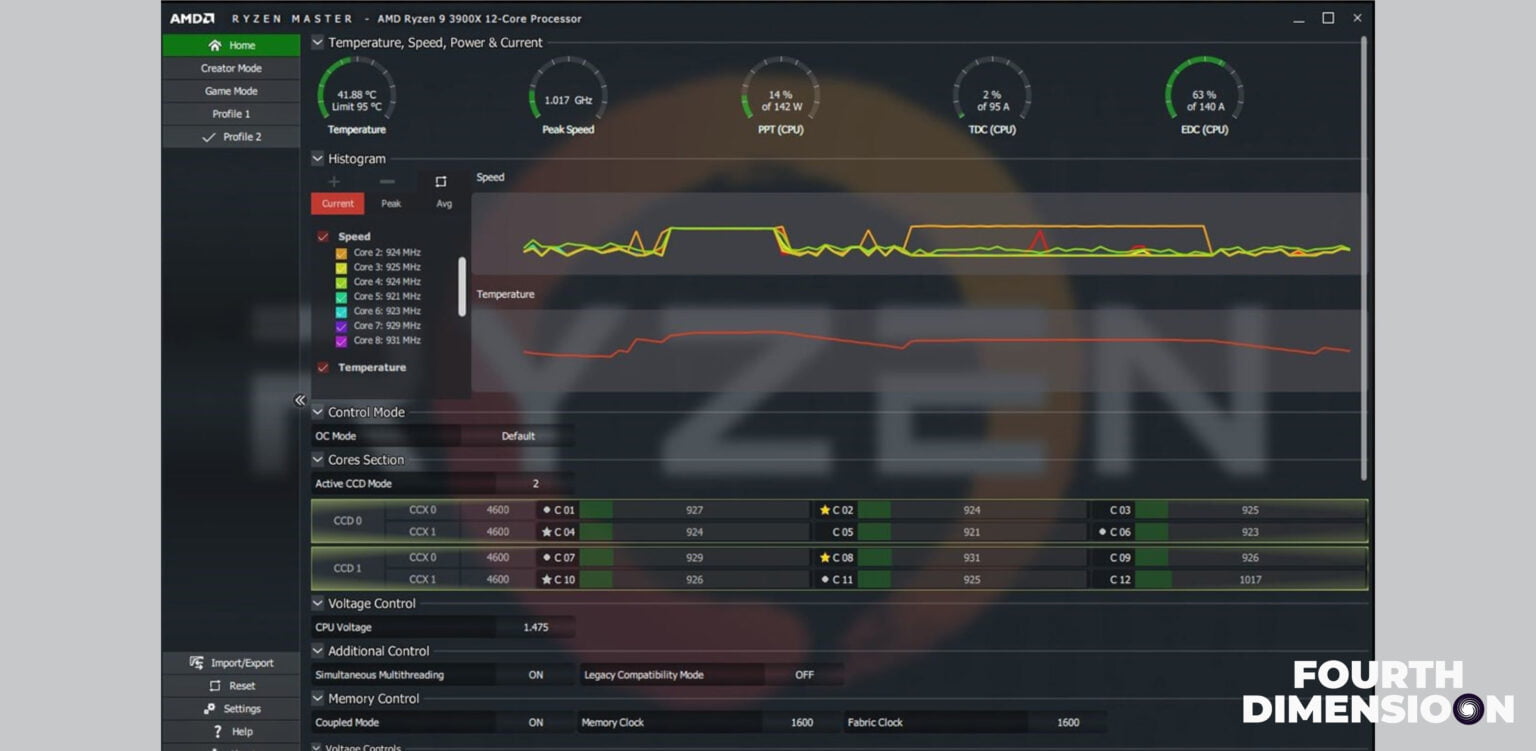Collapse the Histogram section
Image resolution: width=1536 pixels, height=751 pixels.
point(317,158)
